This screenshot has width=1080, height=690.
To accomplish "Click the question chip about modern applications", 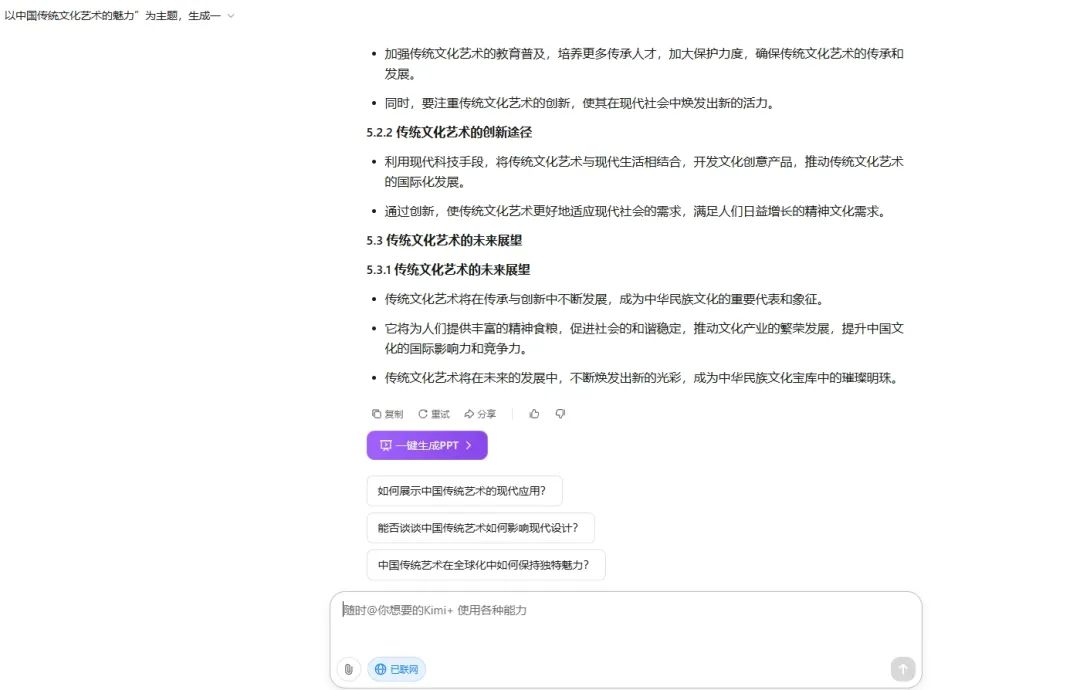I will pyautogui.click(x=463, y=490).
